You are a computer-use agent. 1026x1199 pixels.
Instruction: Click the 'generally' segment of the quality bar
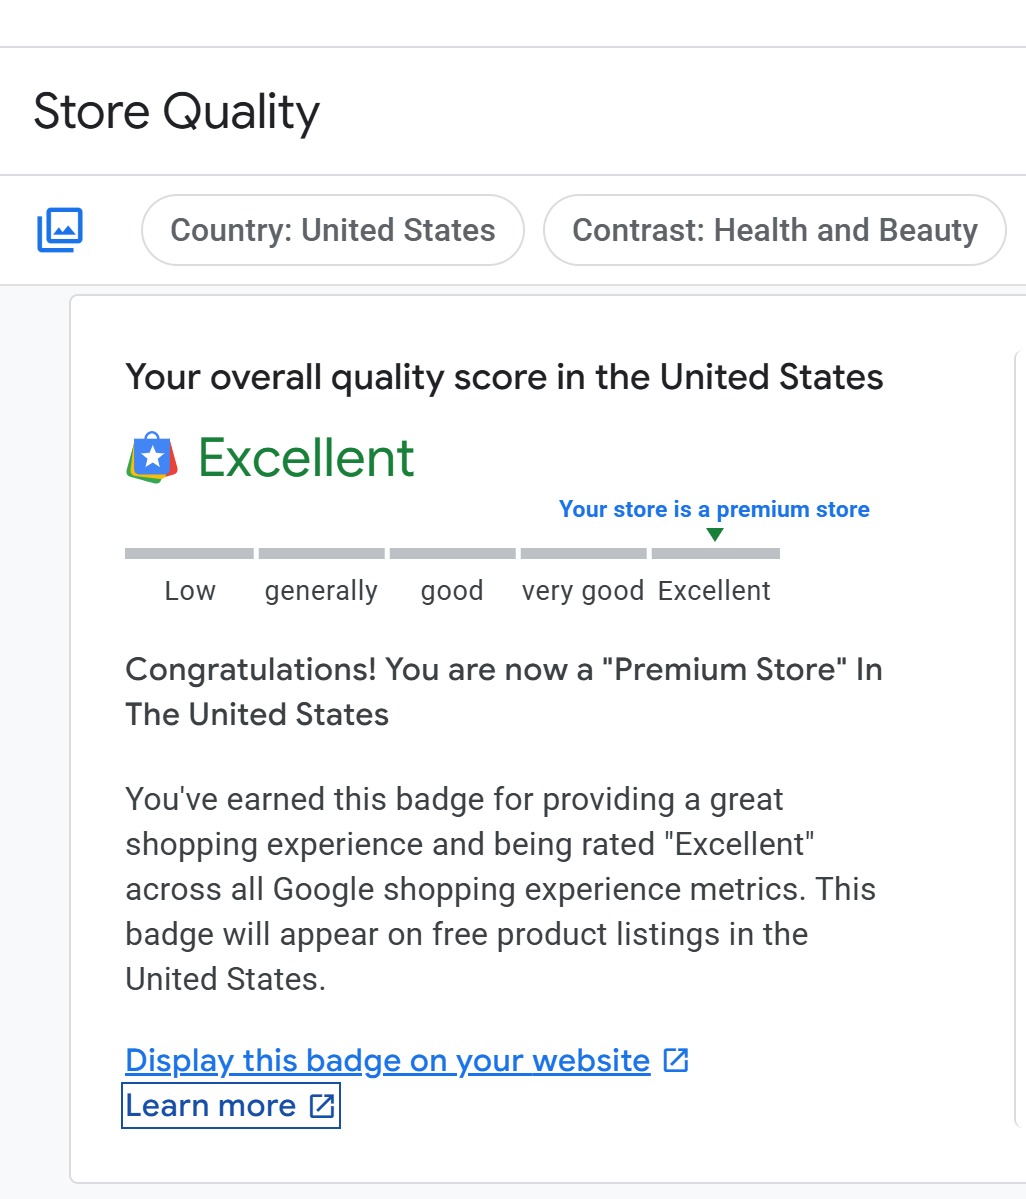[321, 553]
